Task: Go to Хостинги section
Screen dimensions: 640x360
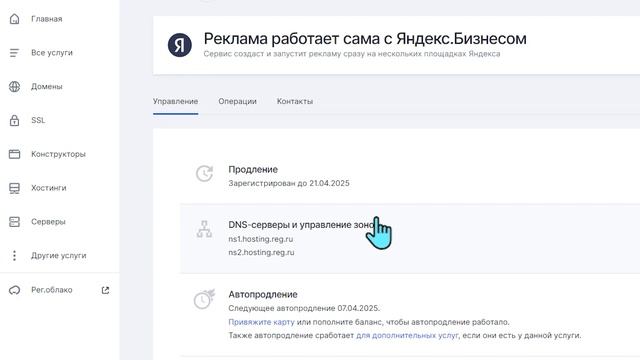Action: pos(49,188)
